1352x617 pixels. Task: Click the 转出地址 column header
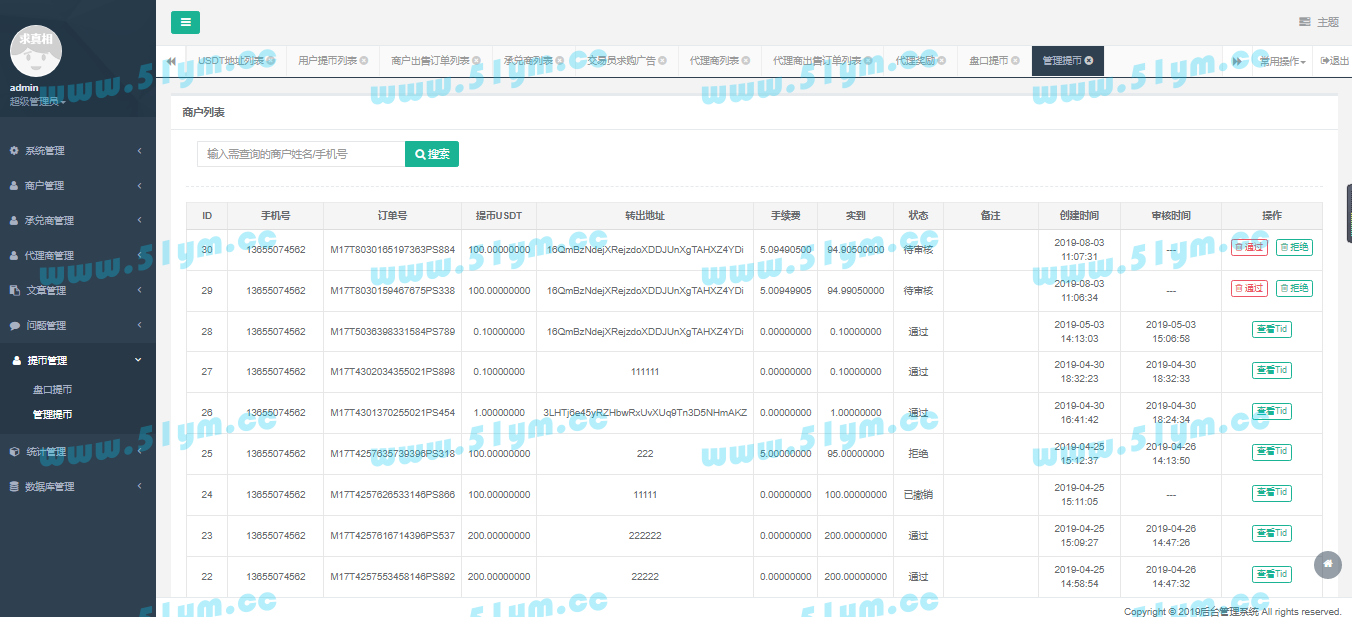click(645, 216)
